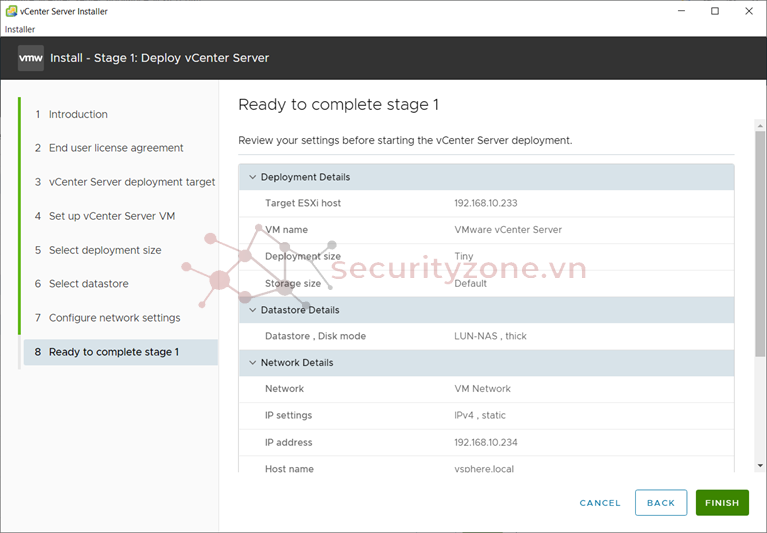Click the BACK button
This screenshot has width=767, height=533.
661,503
